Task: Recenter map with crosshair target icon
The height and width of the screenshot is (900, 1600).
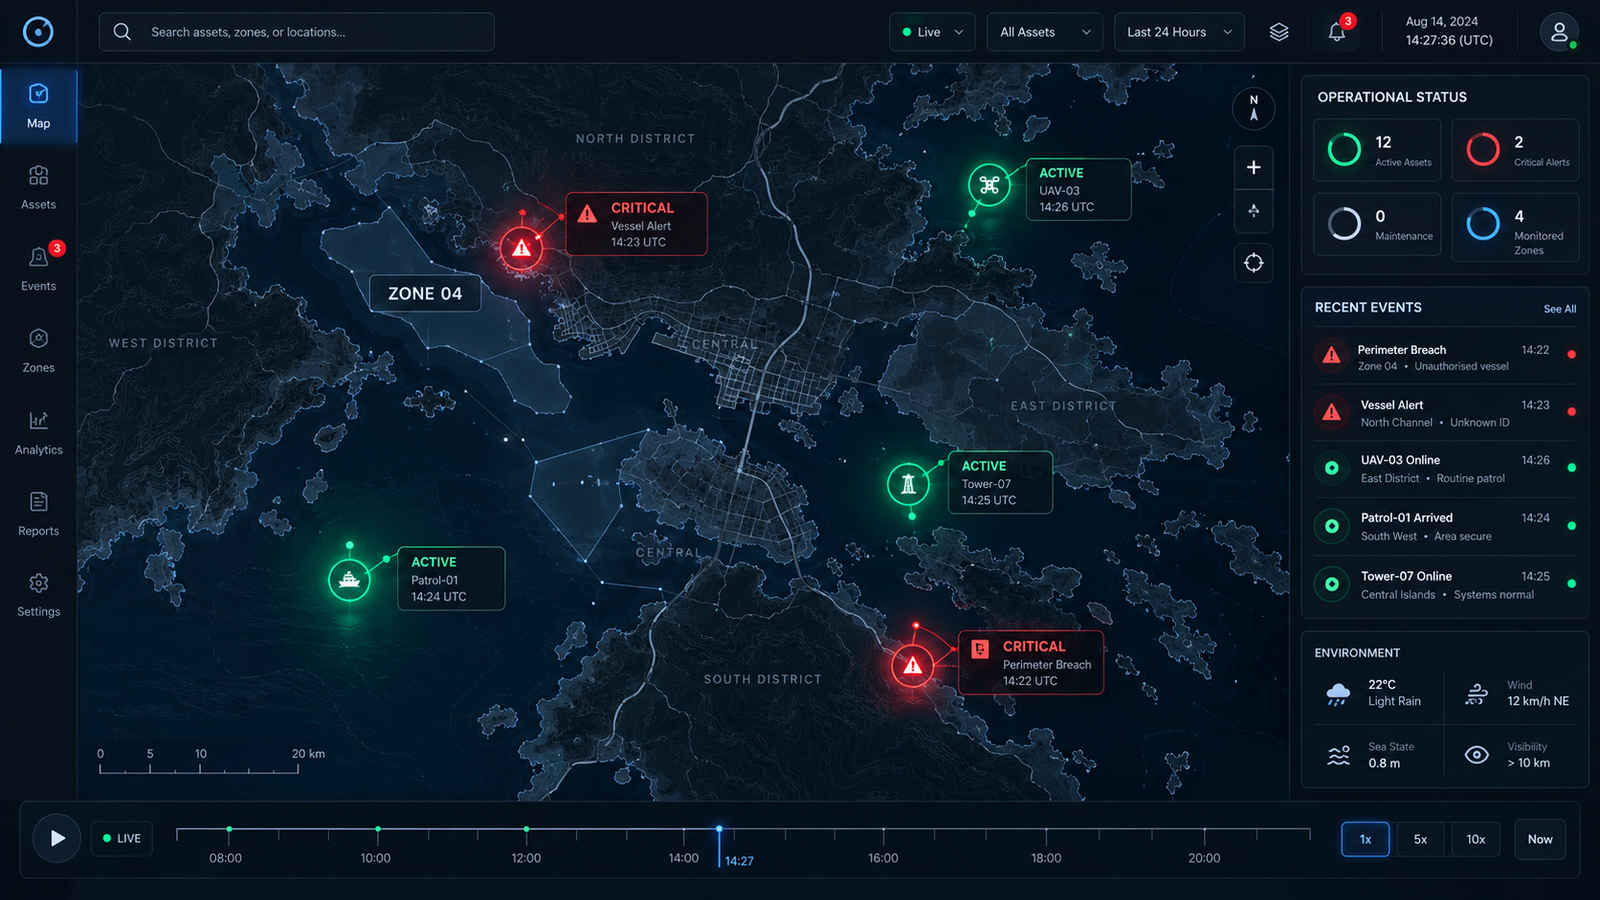Action: (1254, 263)
